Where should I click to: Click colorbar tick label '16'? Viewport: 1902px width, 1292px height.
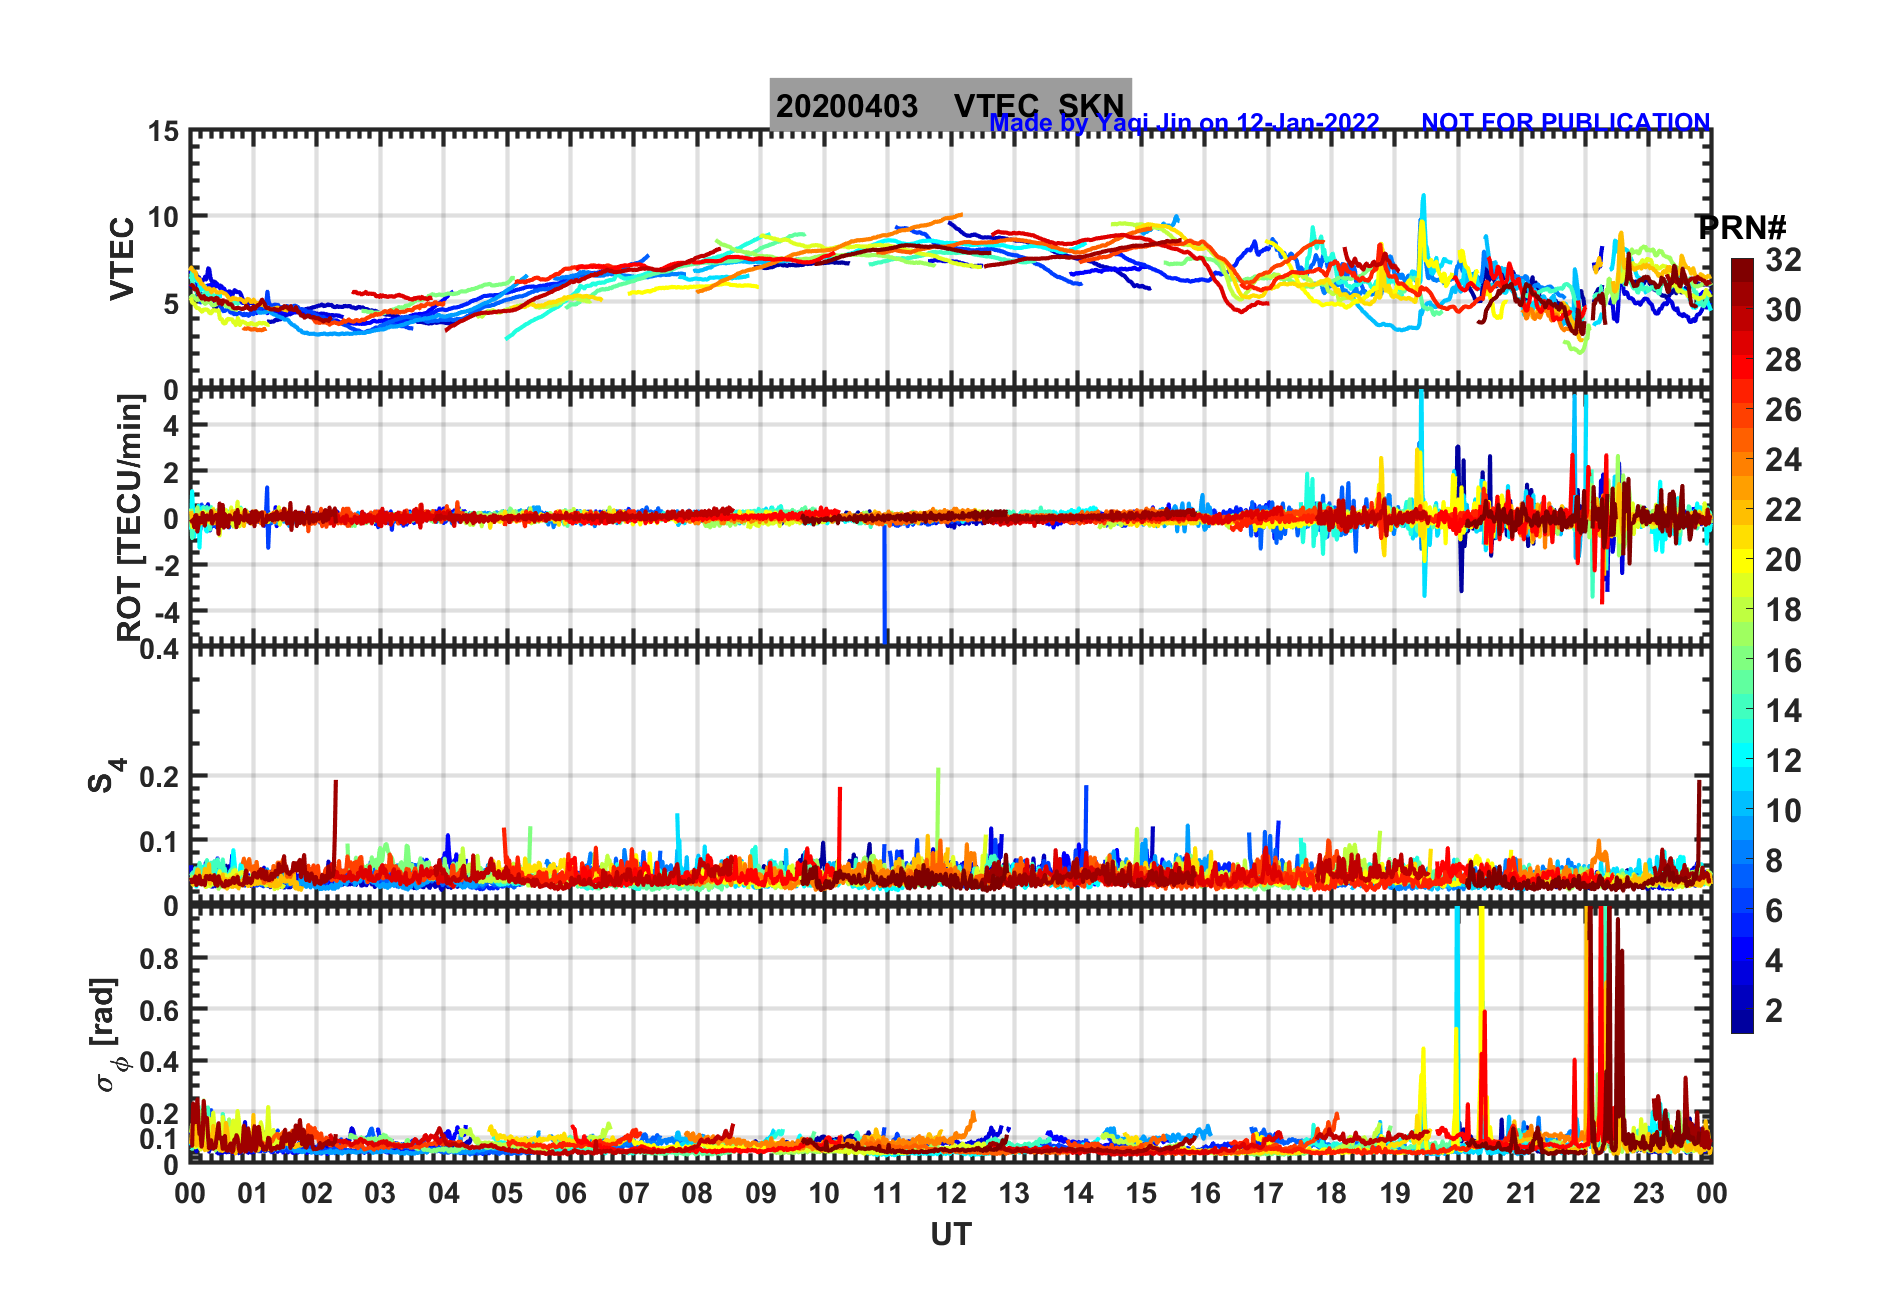tap(1783, 661)
